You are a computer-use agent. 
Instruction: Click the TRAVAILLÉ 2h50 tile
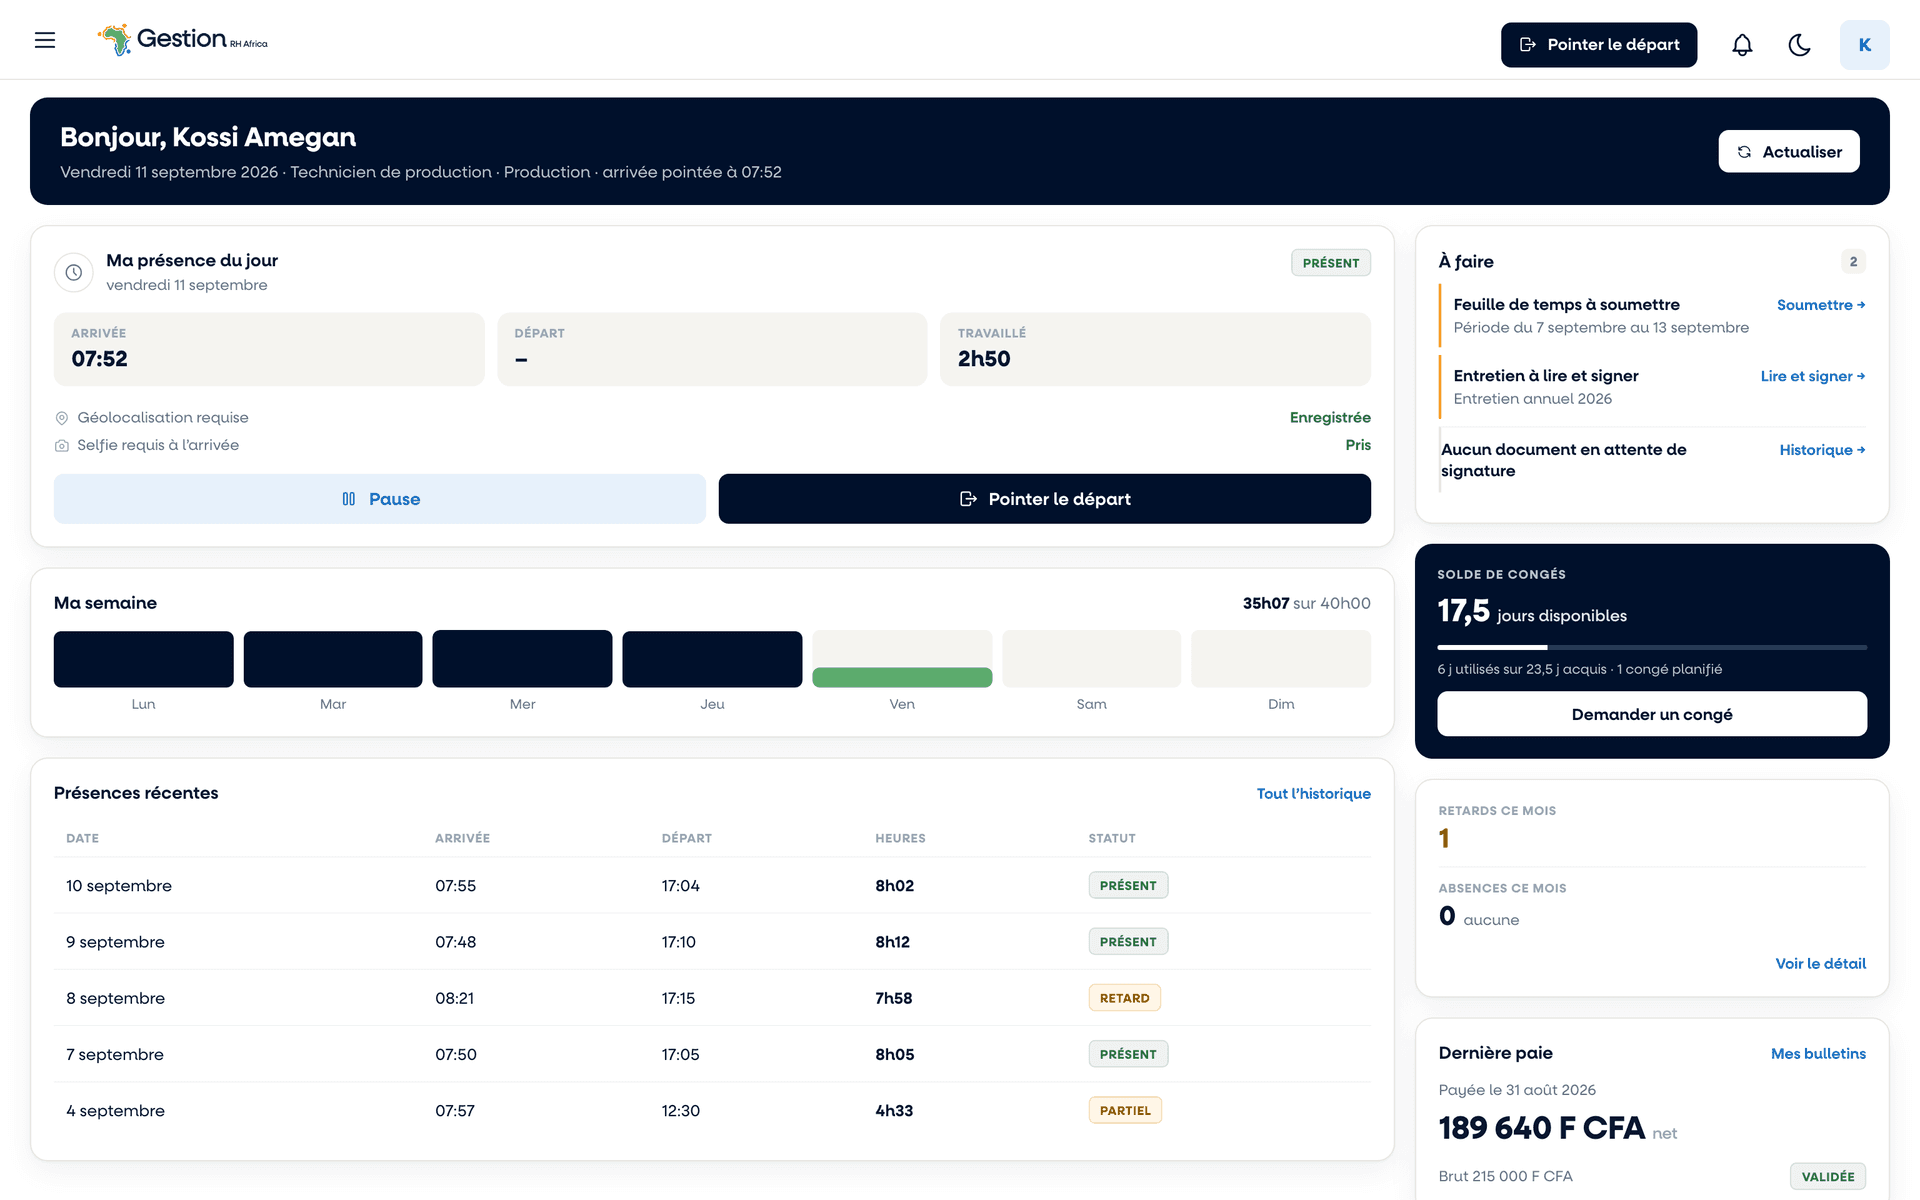click(x=1155, y=349)
